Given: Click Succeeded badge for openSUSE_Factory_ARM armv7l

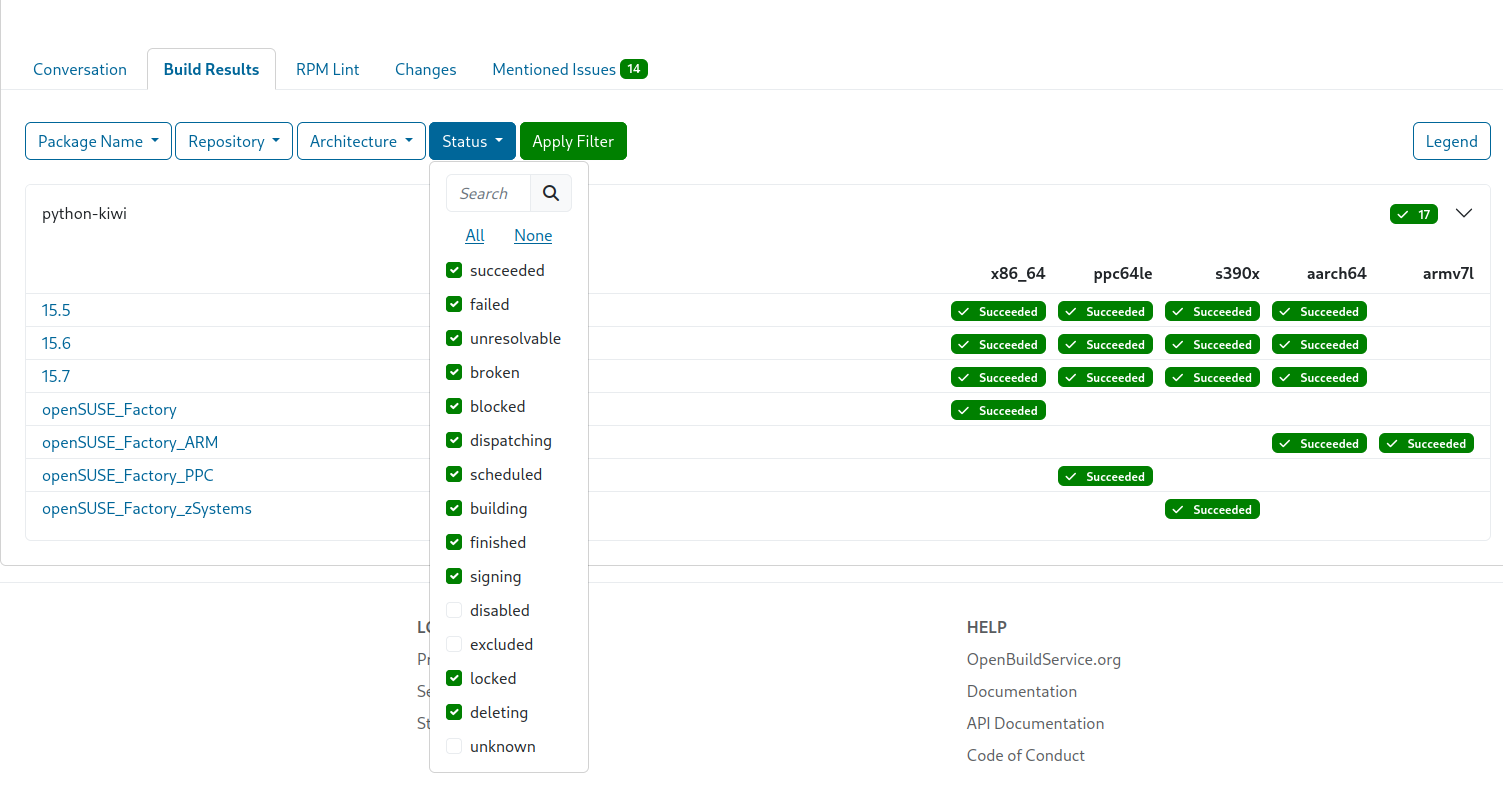Looking at the screenshot, I should 1426,443.
